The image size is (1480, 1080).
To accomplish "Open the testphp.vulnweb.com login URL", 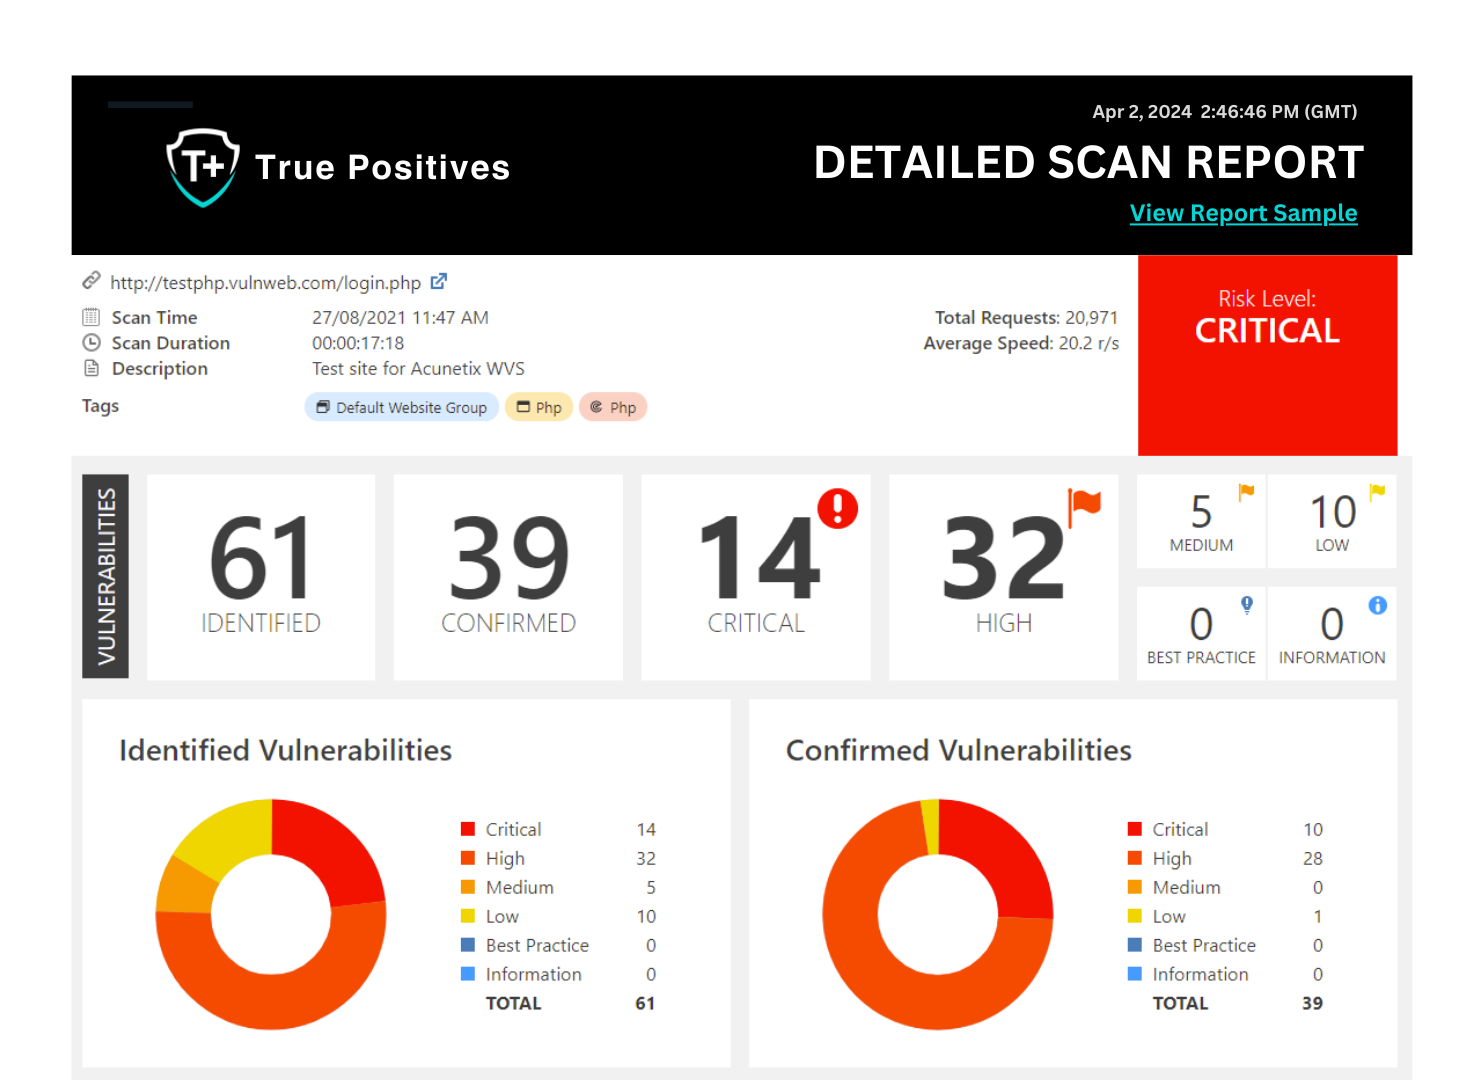I will point(265,283).
